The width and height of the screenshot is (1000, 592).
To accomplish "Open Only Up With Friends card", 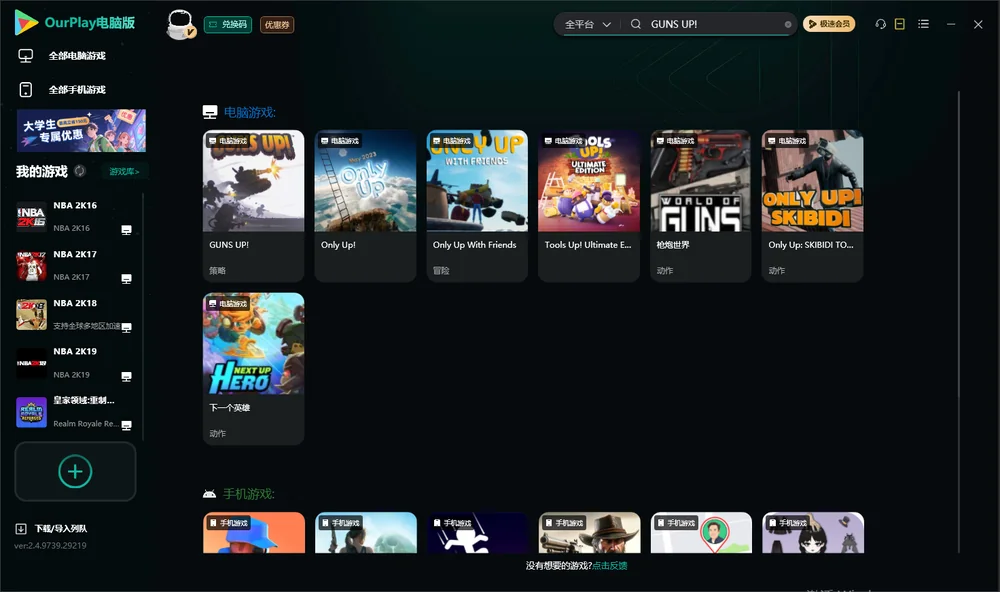I will [x=477, y=205].
